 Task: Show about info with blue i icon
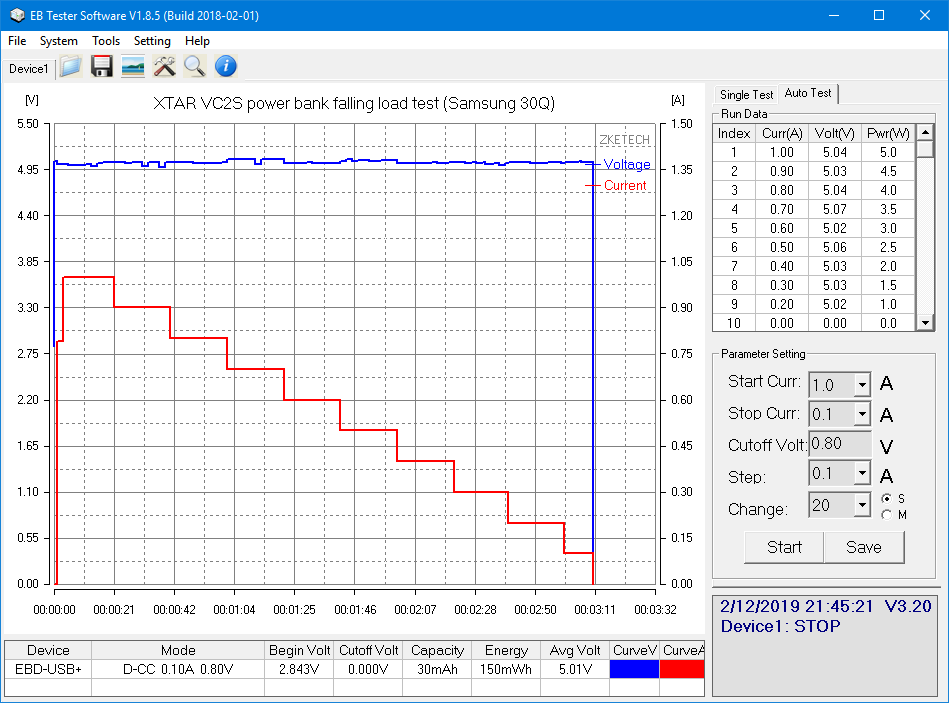(226, 67)
